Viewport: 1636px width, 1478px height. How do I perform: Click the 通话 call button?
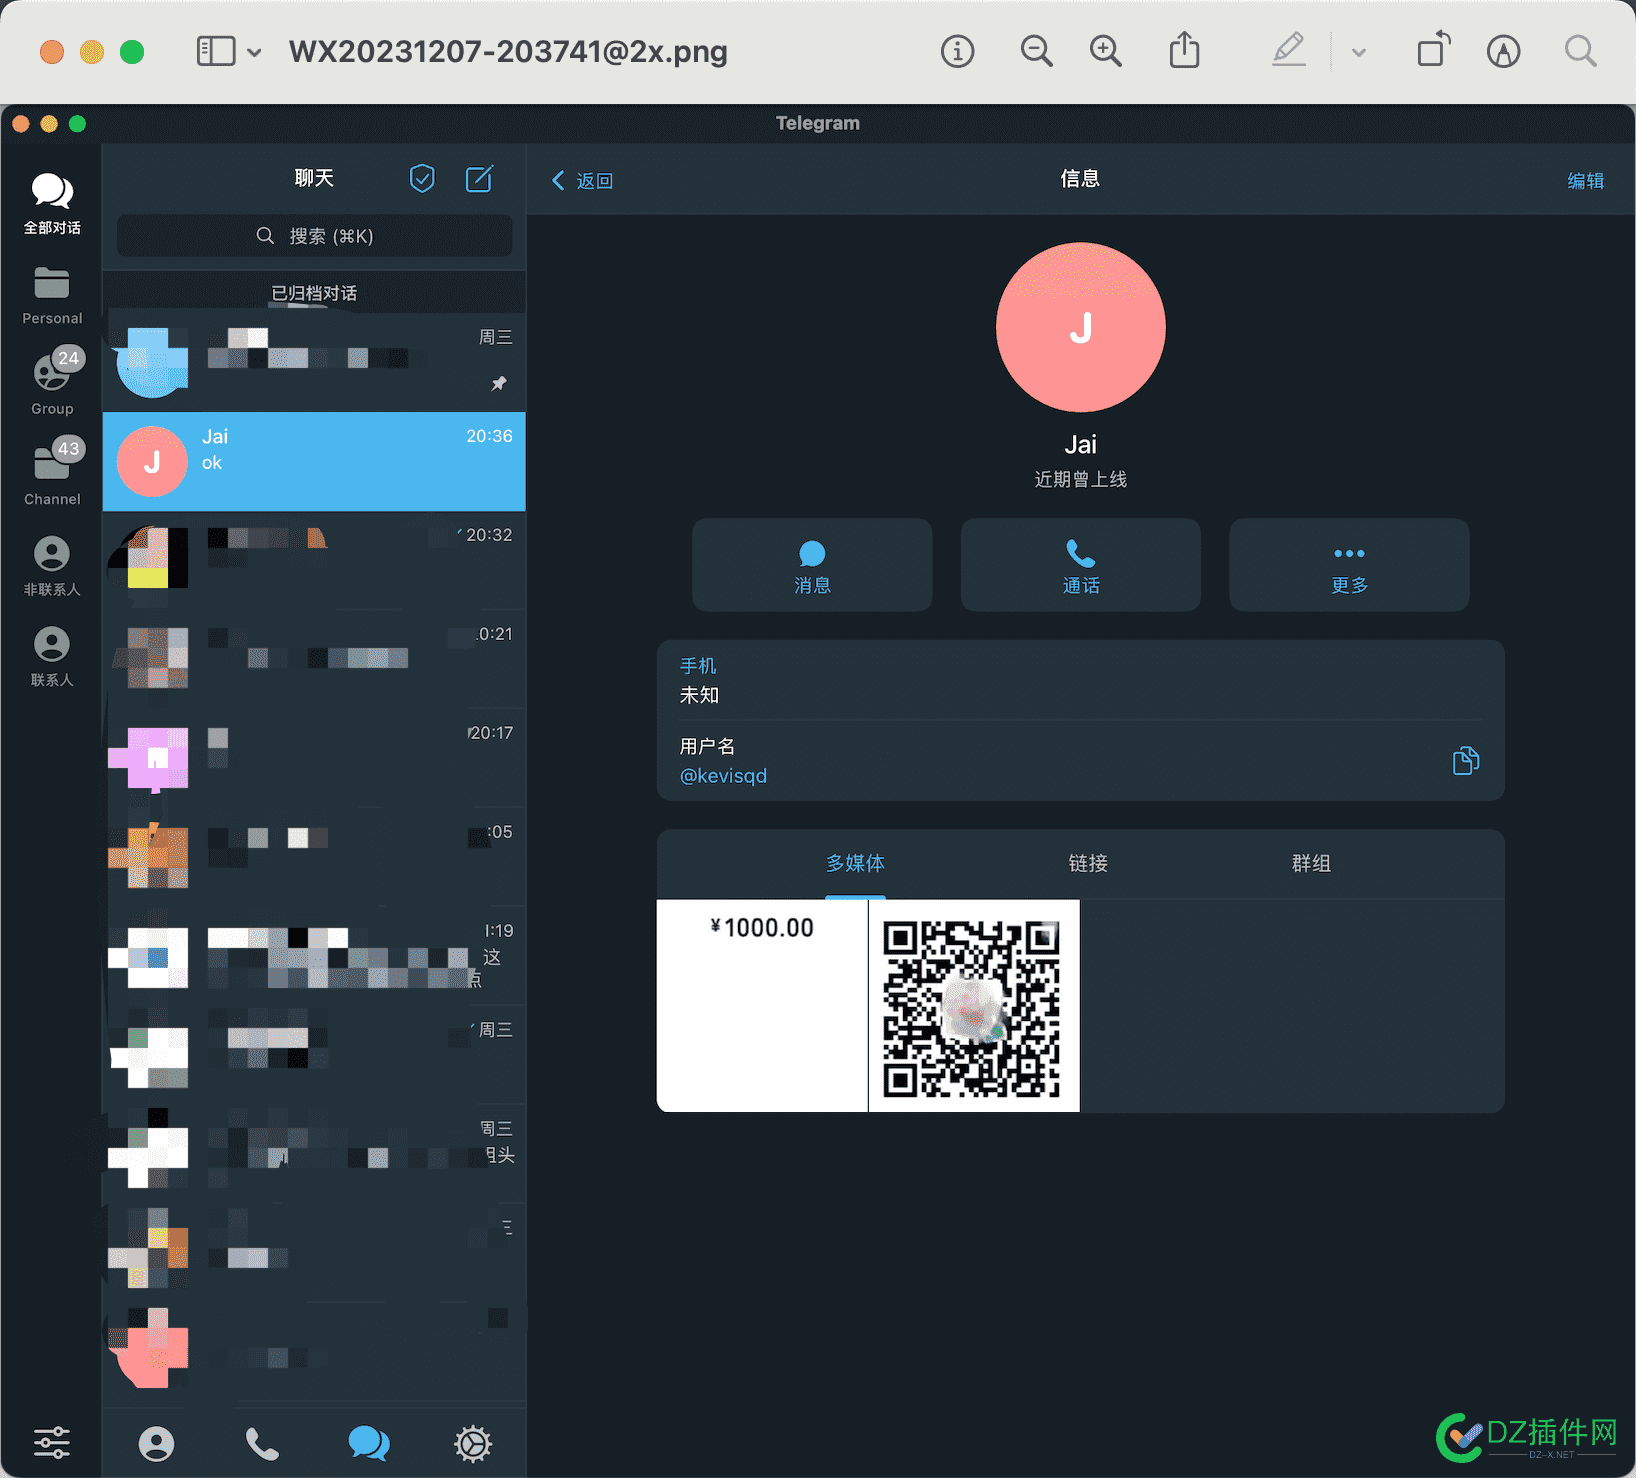click(1080, 565)
